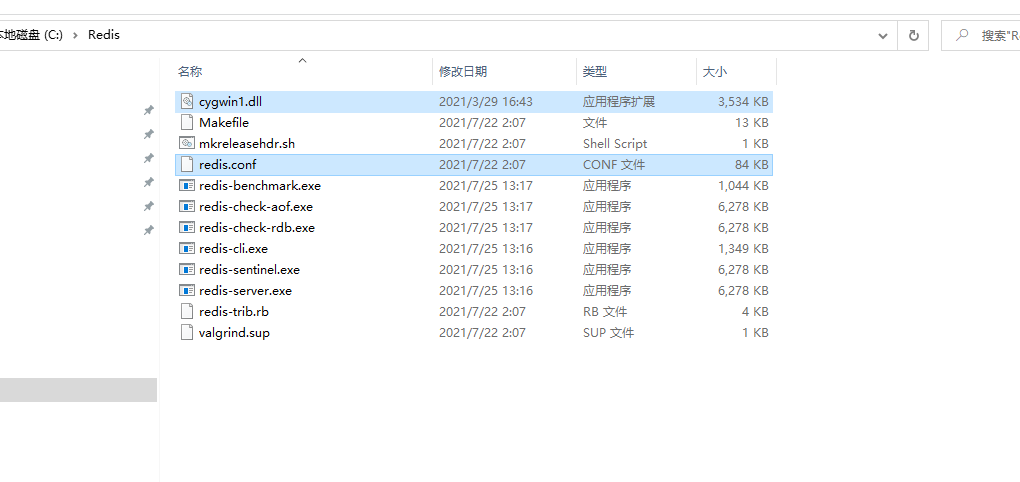1020x482 pixels.
Task: Click the 应用程序扩展 type cell
Action: coord(618,101)
